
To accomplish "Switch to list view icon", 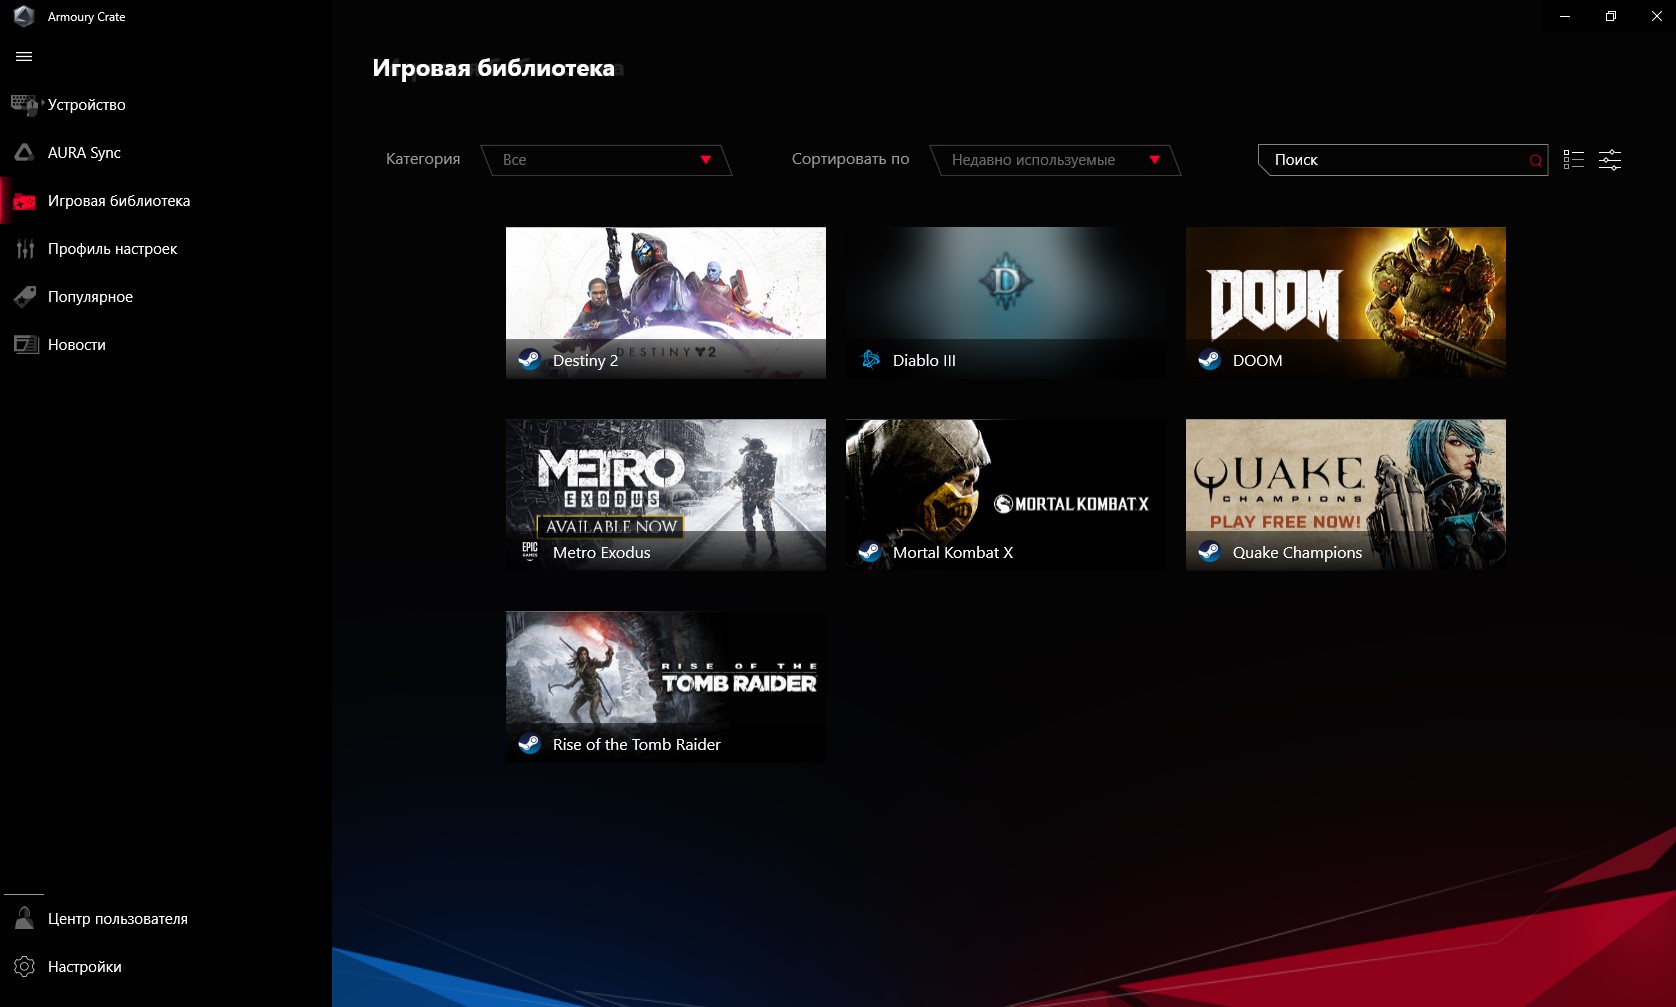I will 1574,160.
